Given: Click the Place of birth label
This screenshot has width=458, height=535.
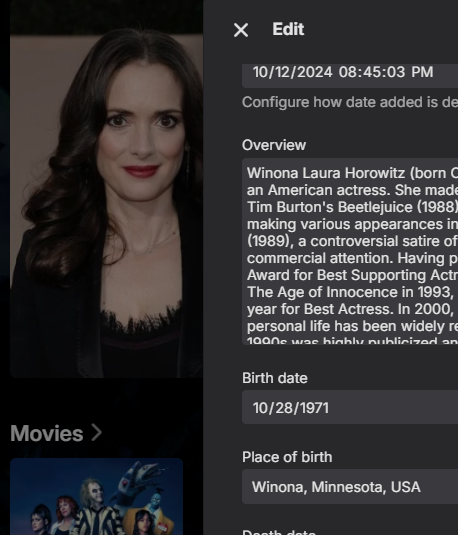Looking at the screenshot, I should [x=287, y=457].
